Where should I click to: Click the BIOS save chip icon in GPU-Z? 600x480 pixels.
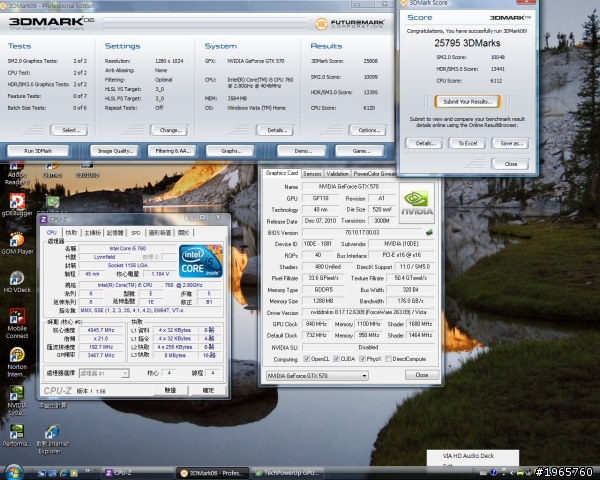429,232
